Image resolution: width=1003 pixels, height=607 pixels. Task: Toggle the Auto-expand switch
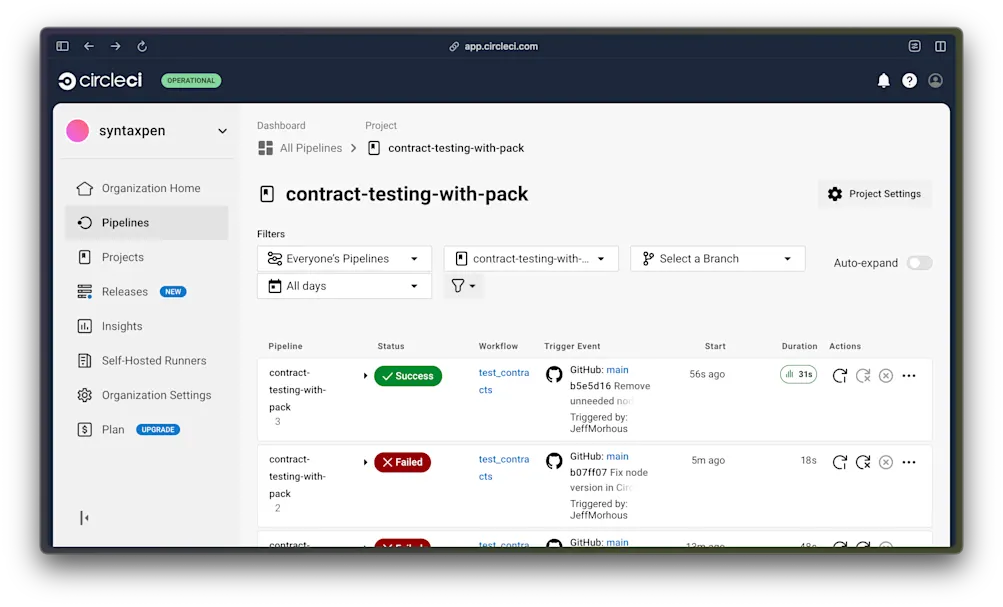pyautogui.click(x=919, y=262)
